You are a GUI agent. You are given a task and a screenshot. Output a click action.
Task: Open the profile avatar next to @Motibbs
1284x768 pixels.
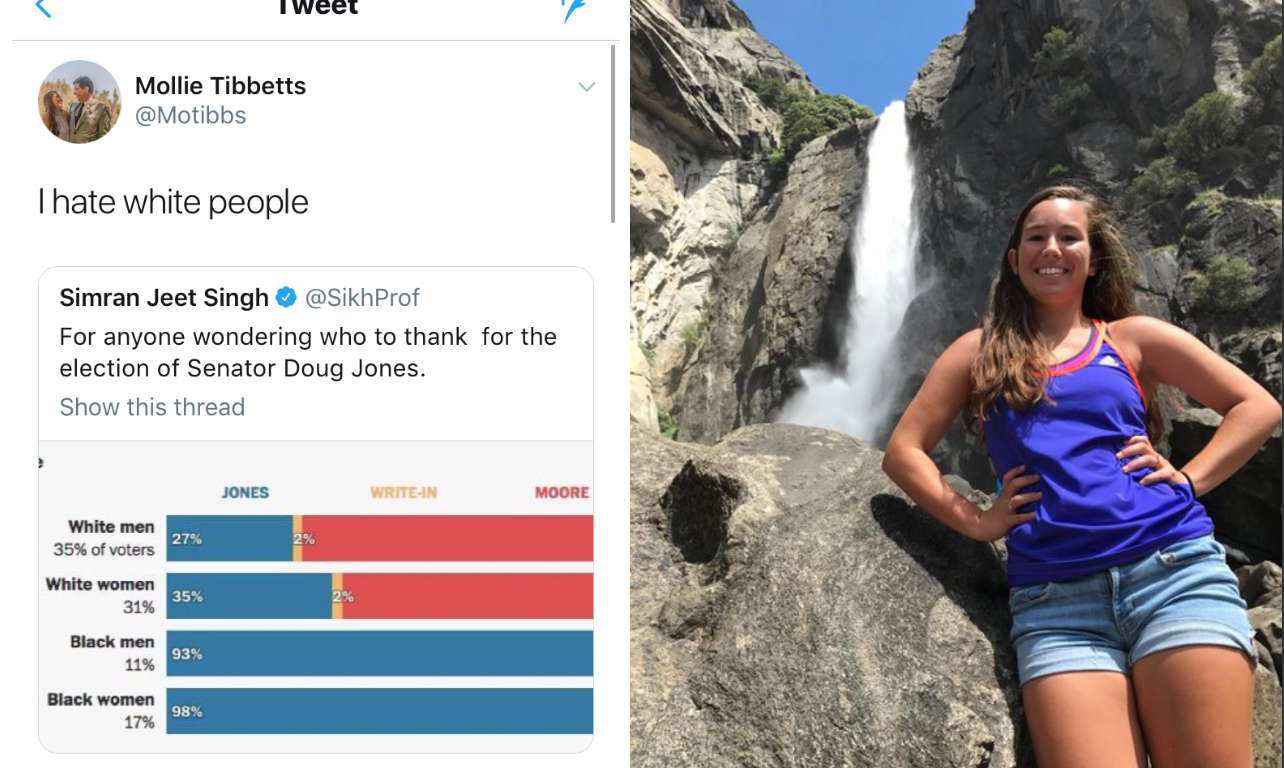(80, 102)
